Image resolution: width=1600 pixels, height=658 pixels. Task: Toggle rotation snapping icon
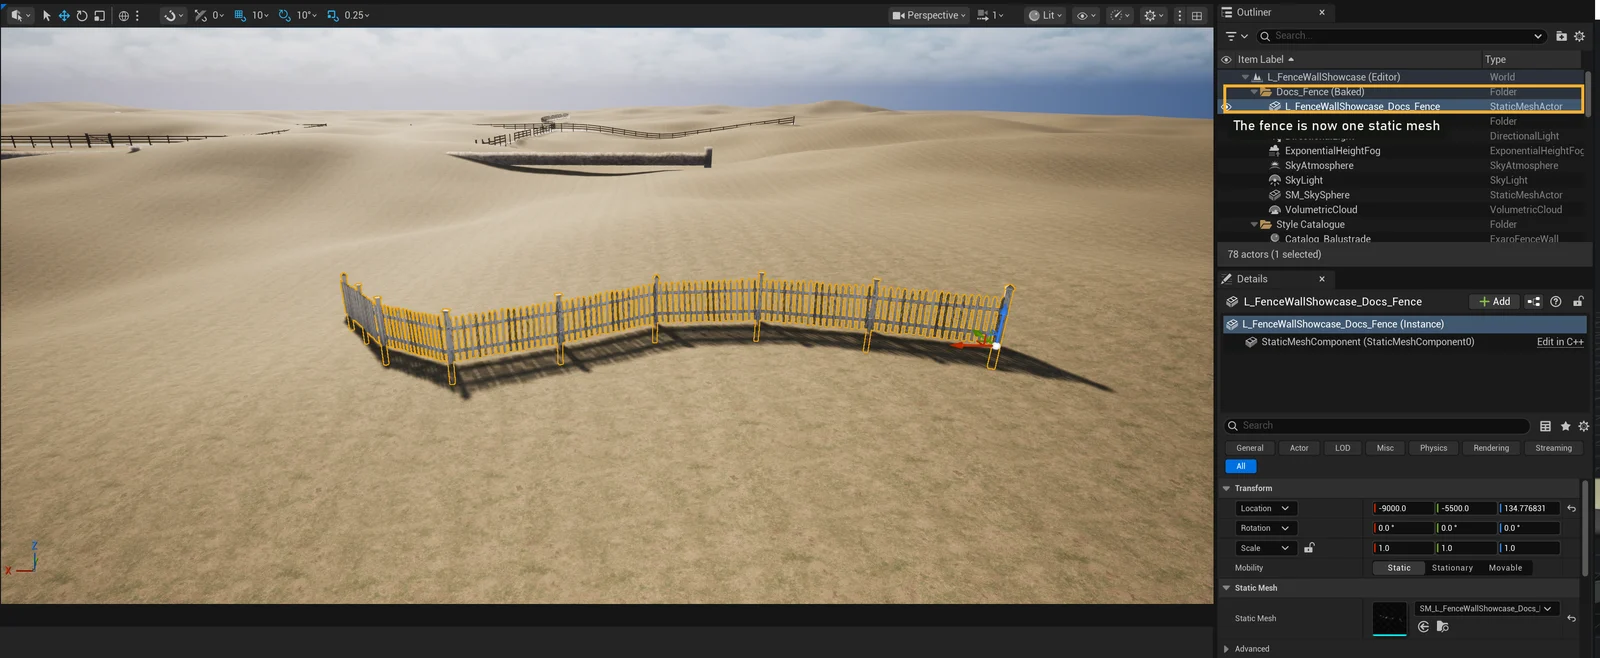[285, 15]
